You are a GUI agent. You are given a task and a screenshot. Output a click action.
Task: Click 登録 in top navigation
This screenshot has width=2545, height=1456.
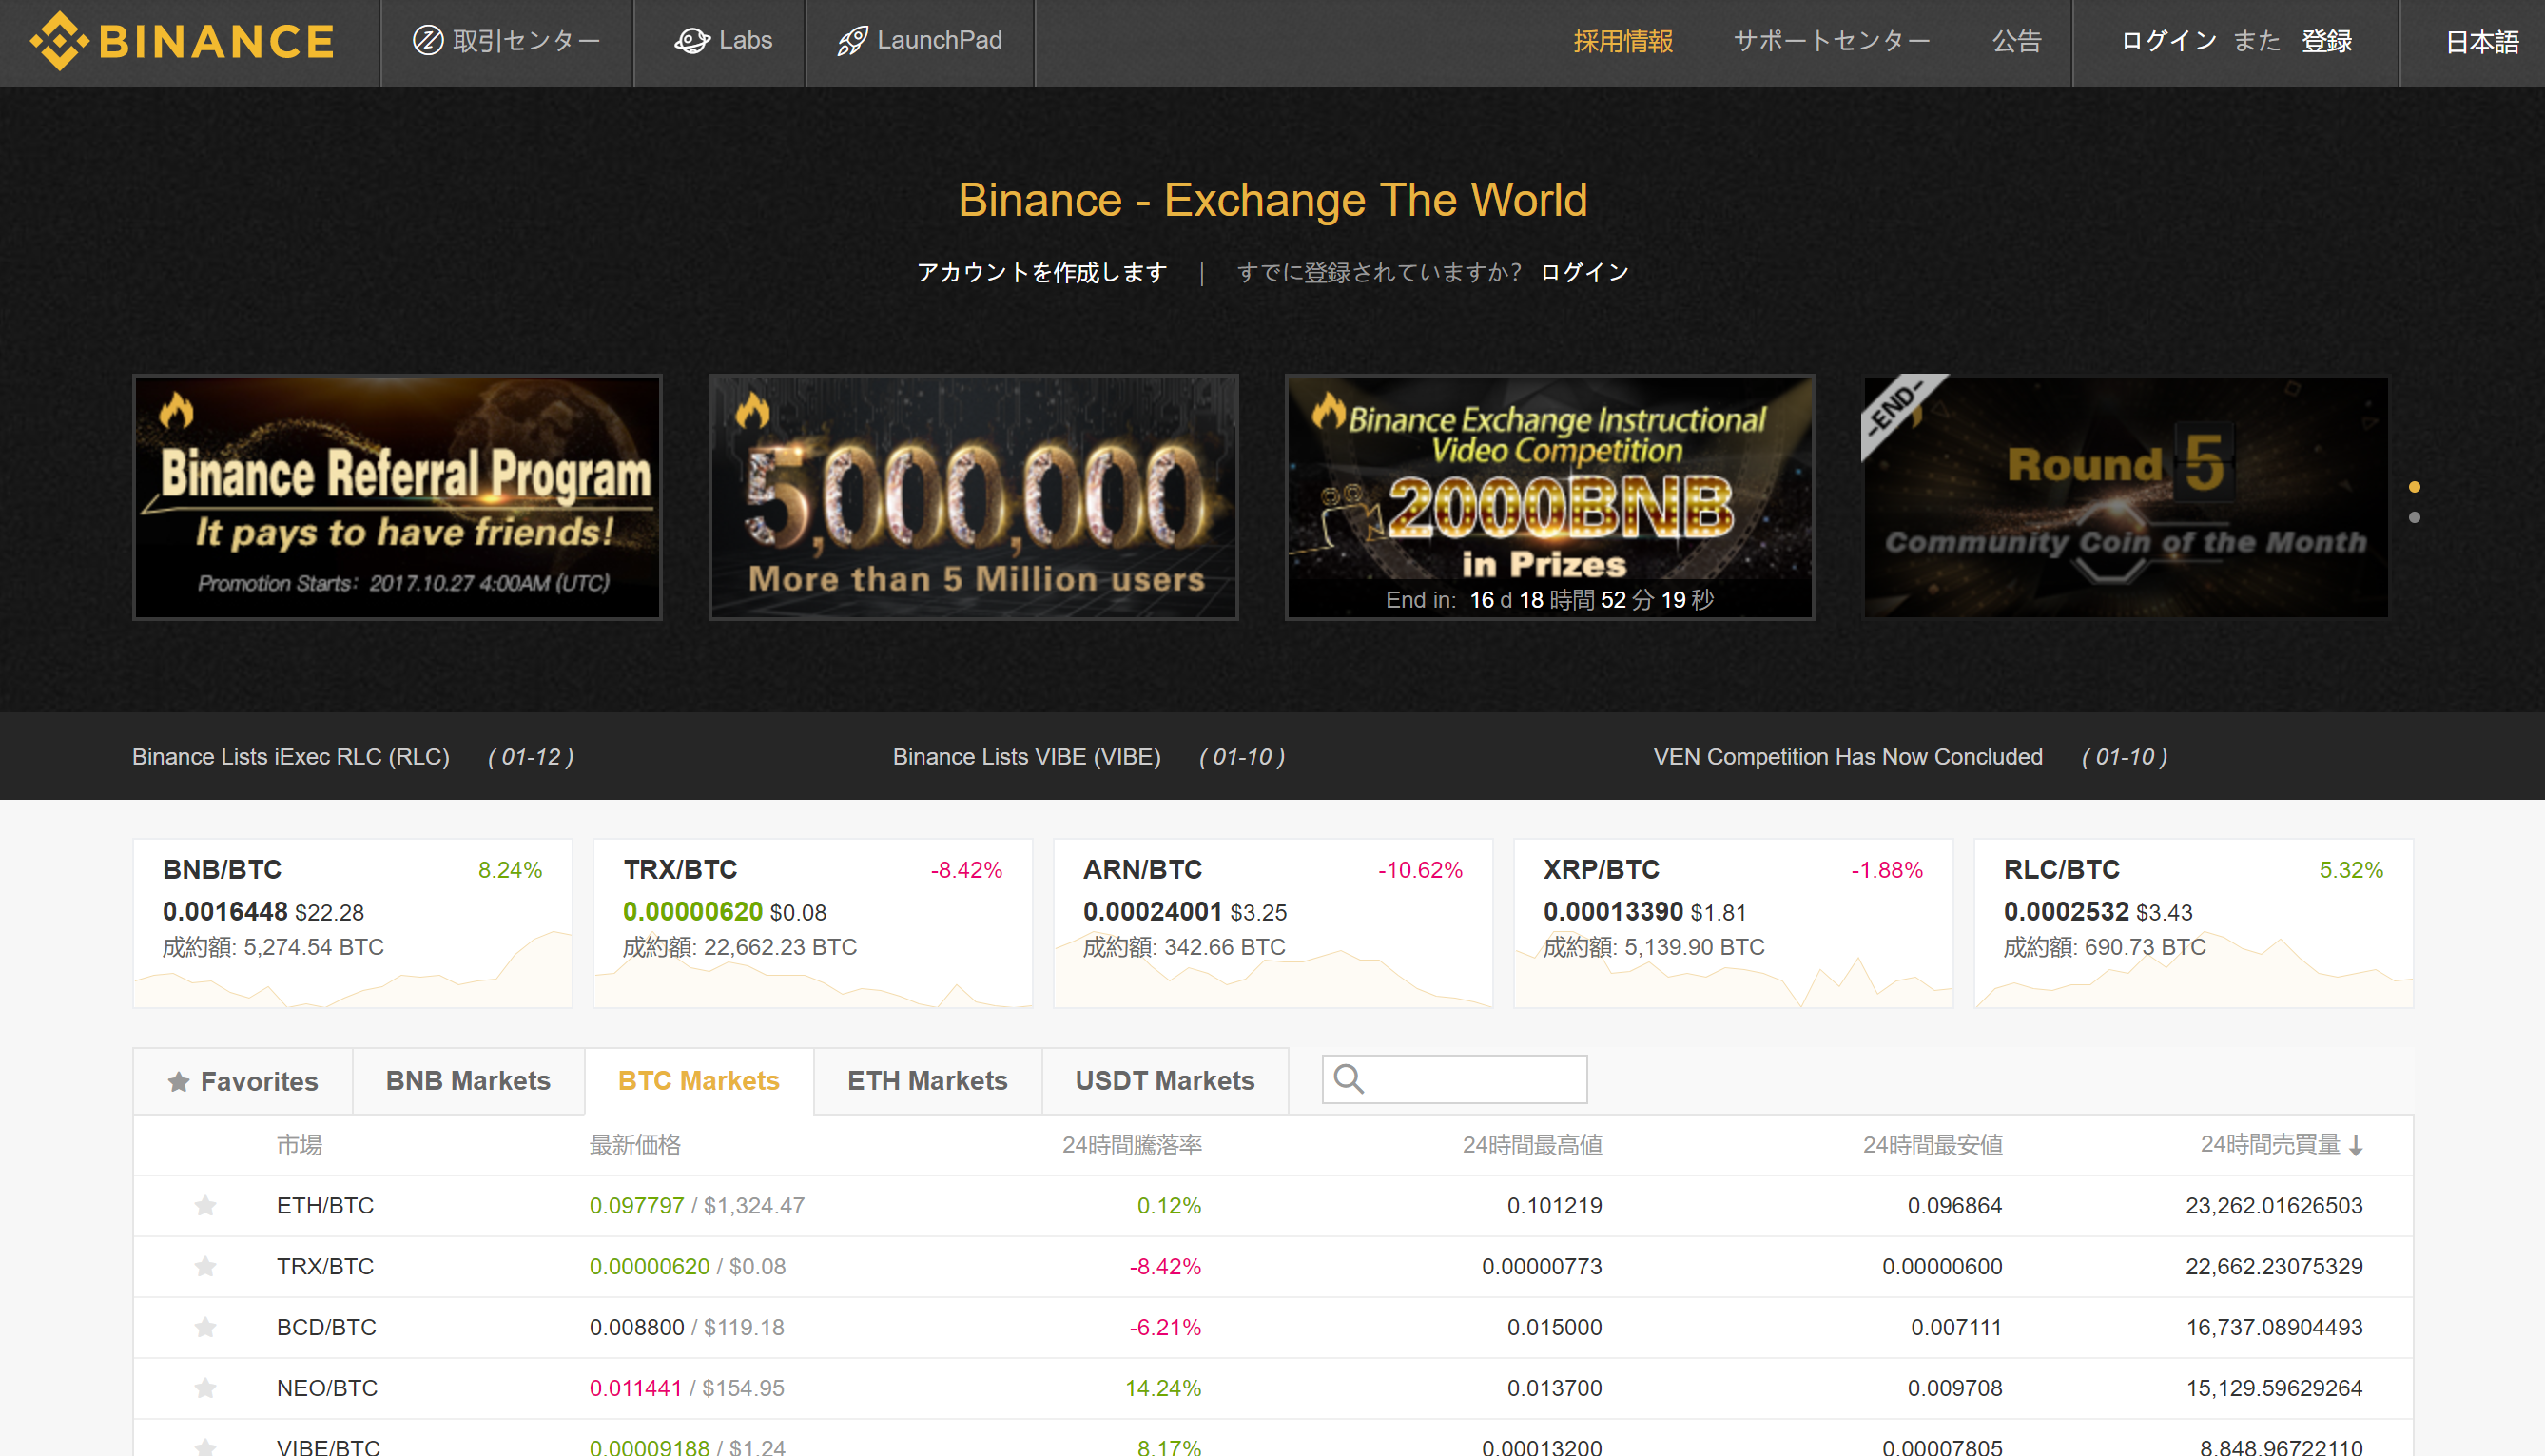coord(2327,41)
